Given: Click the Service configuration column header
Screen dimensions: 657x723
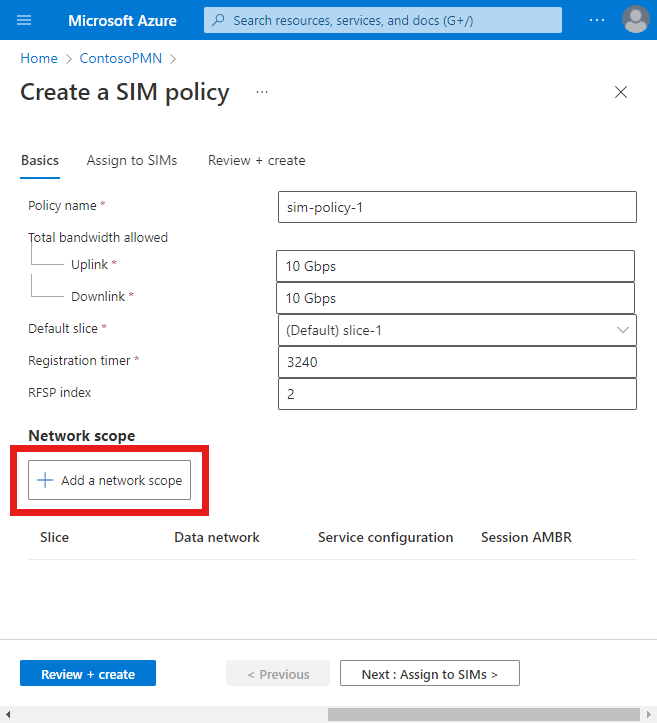Looking at the screenshot, I should click(x=385, y=537).
